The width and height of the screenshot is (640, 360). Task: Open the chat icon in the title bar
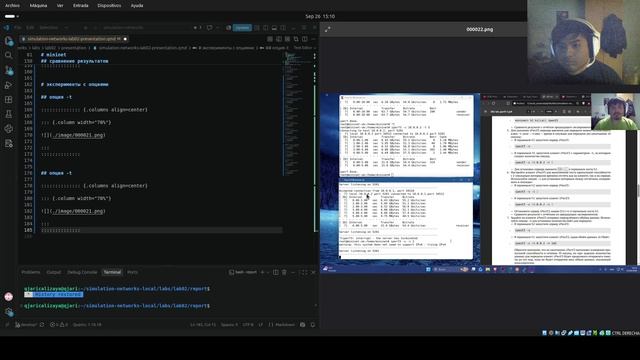click(x=209, y=28)
